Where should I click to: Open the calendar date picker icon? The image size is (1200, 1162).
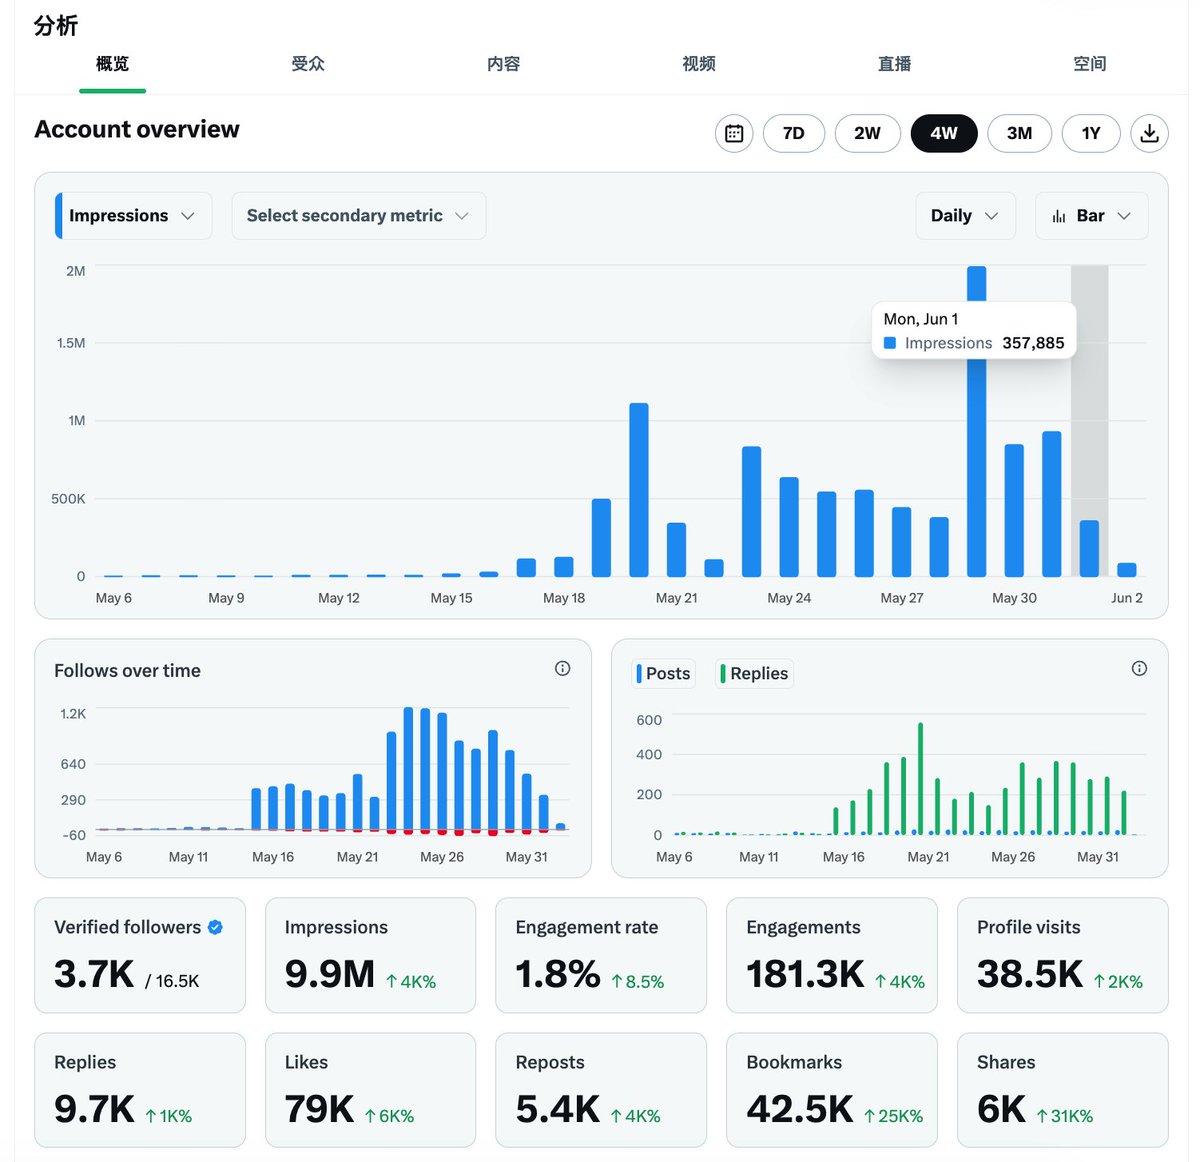(x=734, y=133)
